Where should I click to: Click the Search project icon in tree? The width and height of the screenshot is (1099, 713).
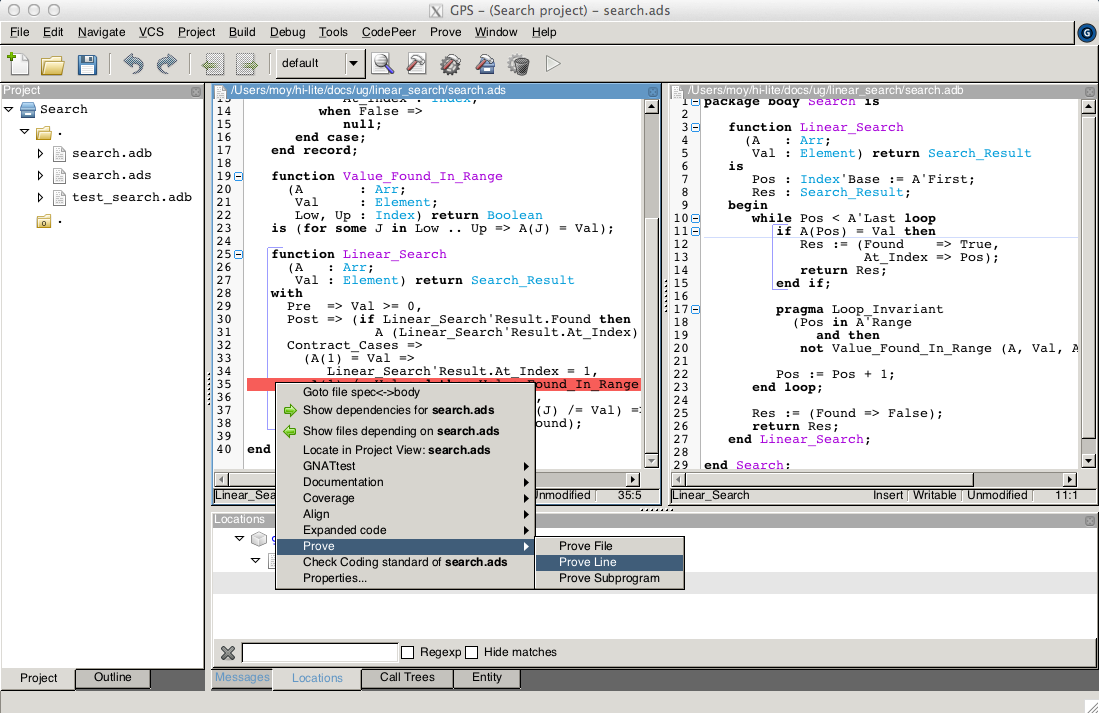tap(28, 109)
